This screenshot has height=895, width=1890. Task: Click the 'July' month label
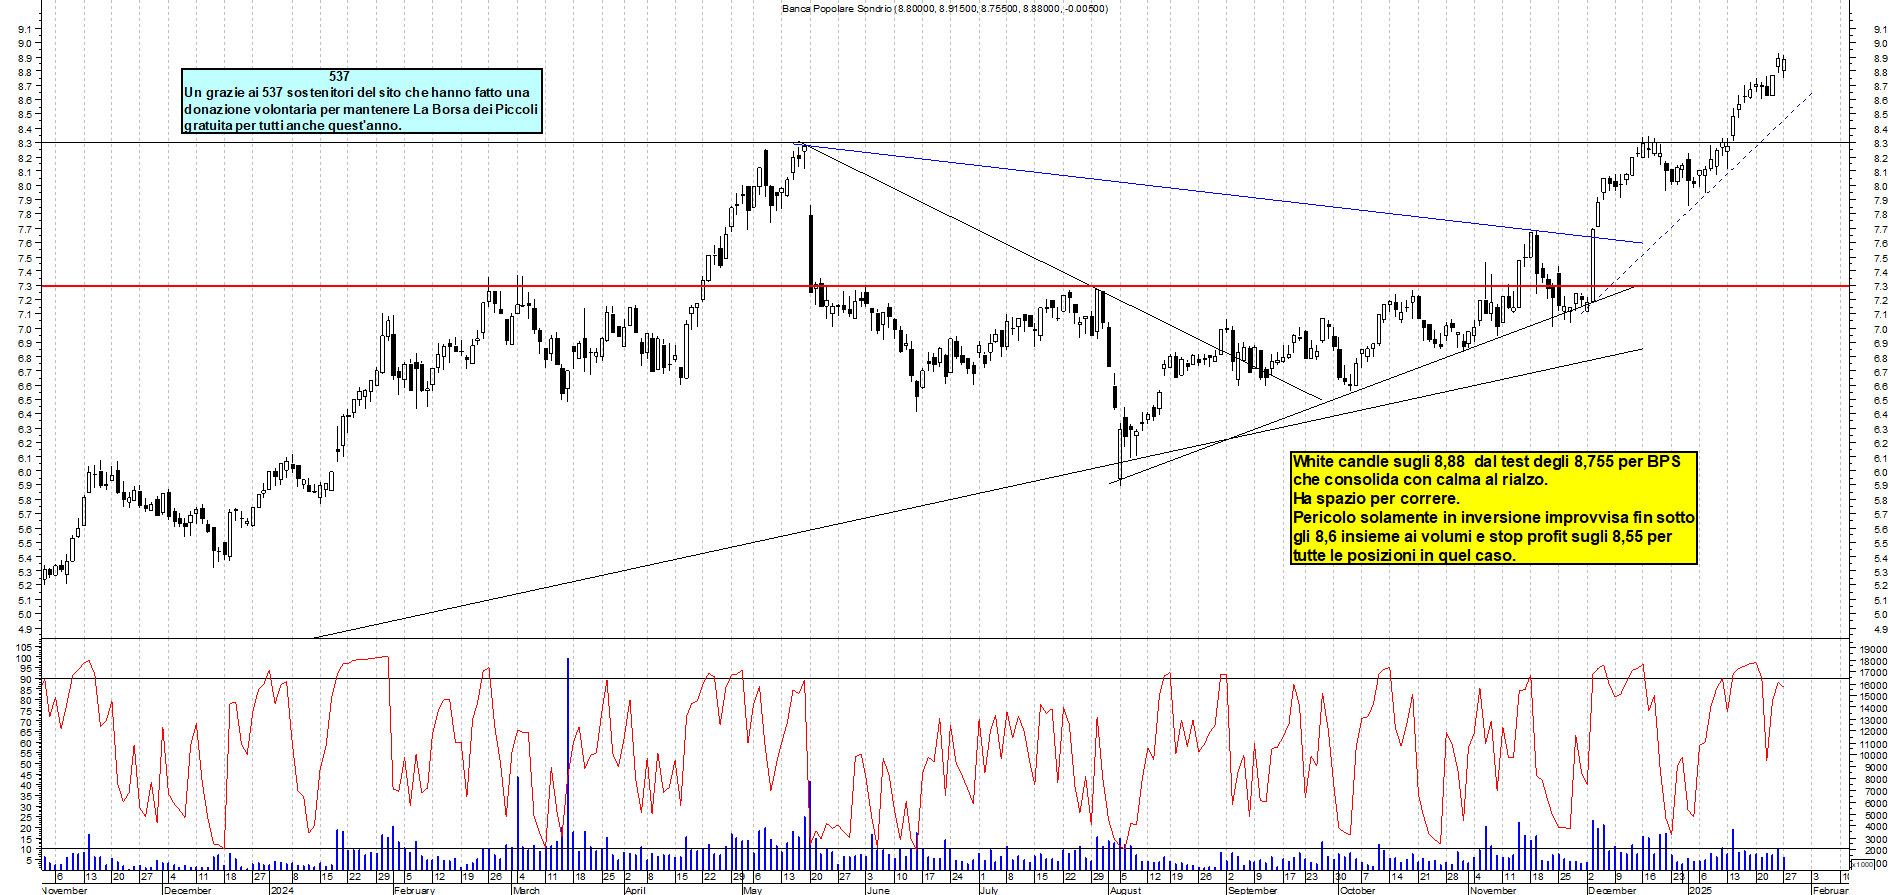pos(988,890)
